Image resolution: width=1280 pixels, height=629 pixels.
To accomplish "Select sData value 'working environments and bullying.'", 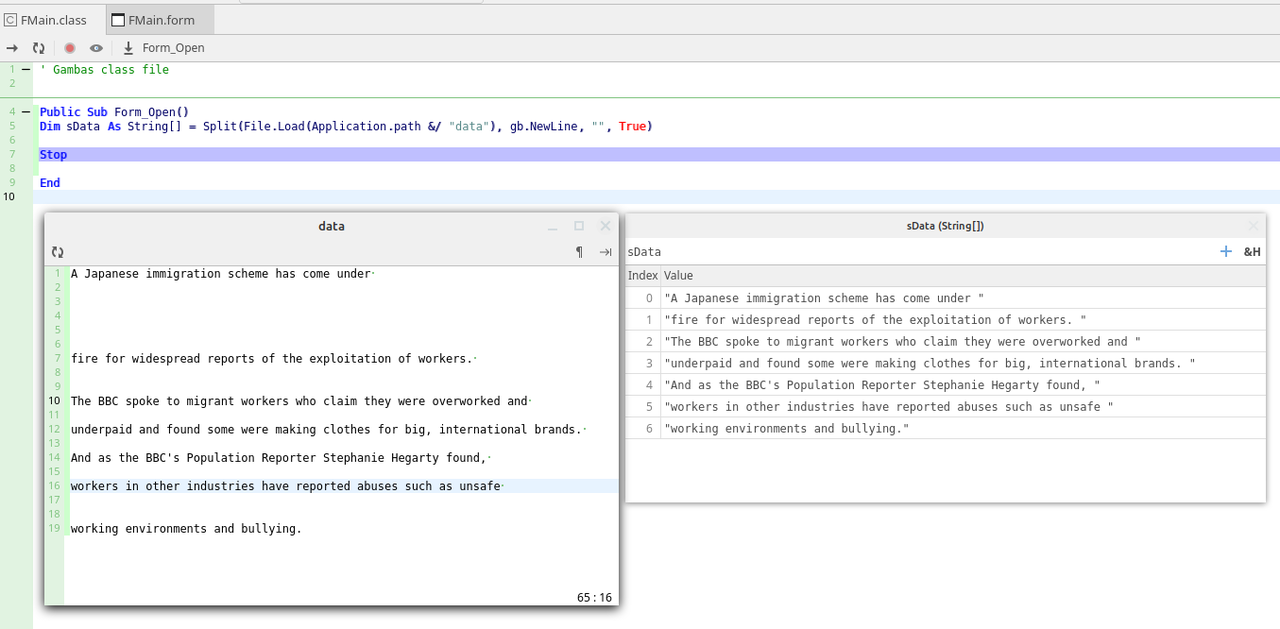I will (787, 429).
